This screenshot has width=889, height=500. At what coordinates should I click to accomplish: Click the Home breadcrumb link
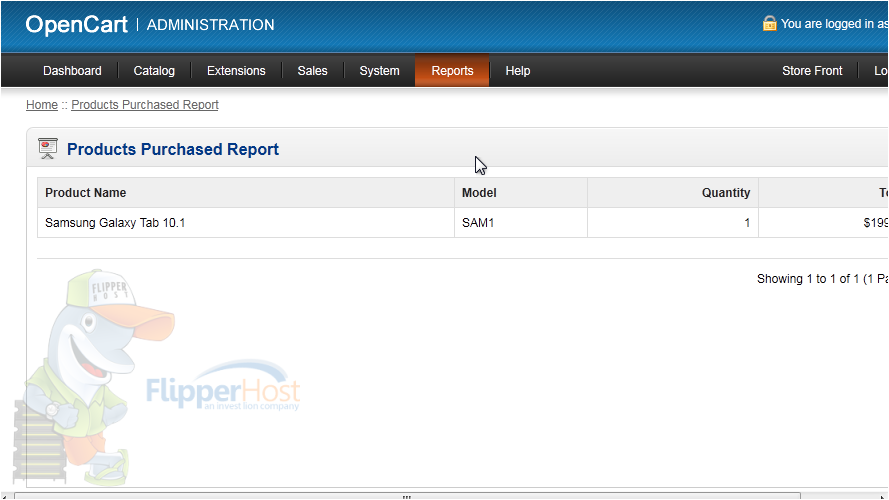pyautogui.click(x=42, y=105)
